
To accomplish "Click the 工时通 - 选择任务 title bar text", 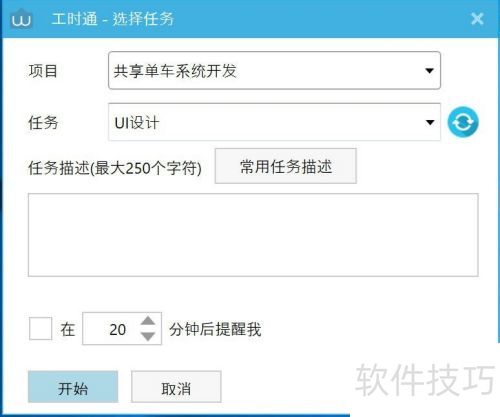I will click(113, 19).
